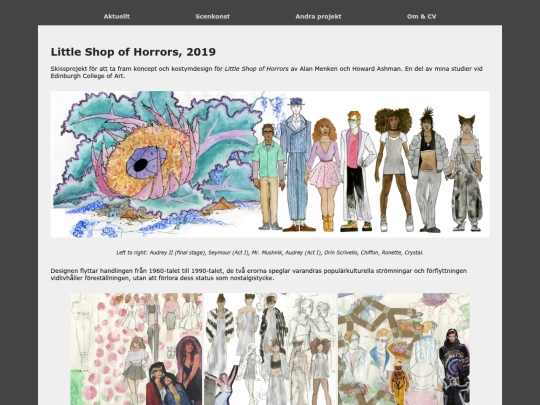Click the paragraph starting 'Skissprojekt för att'
540x405 pixels.
coord(267,72)
